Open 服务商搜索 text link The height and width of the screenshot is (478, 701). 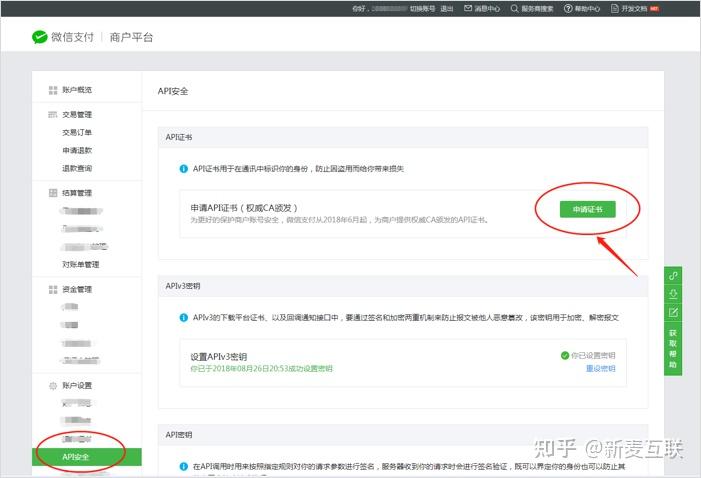point(537,8)
